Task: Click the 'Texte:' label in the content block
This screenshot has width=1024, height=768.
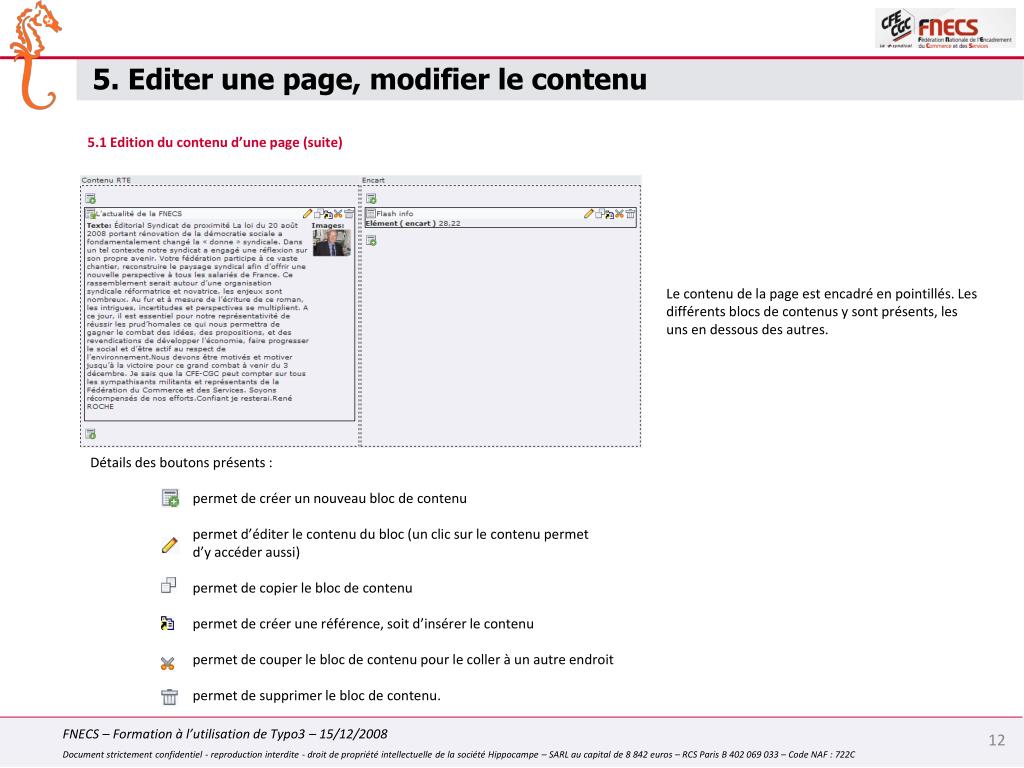Action: click(x=99, y=225)
